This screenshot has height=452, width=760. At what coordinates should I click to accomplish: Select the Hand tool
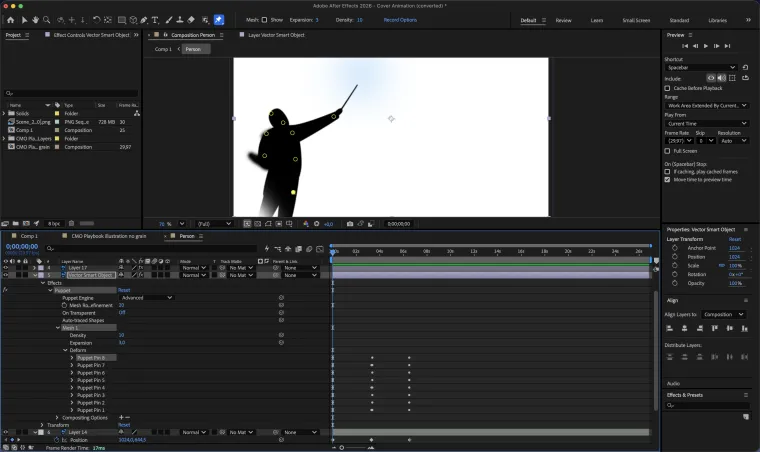tap(35, 20)
